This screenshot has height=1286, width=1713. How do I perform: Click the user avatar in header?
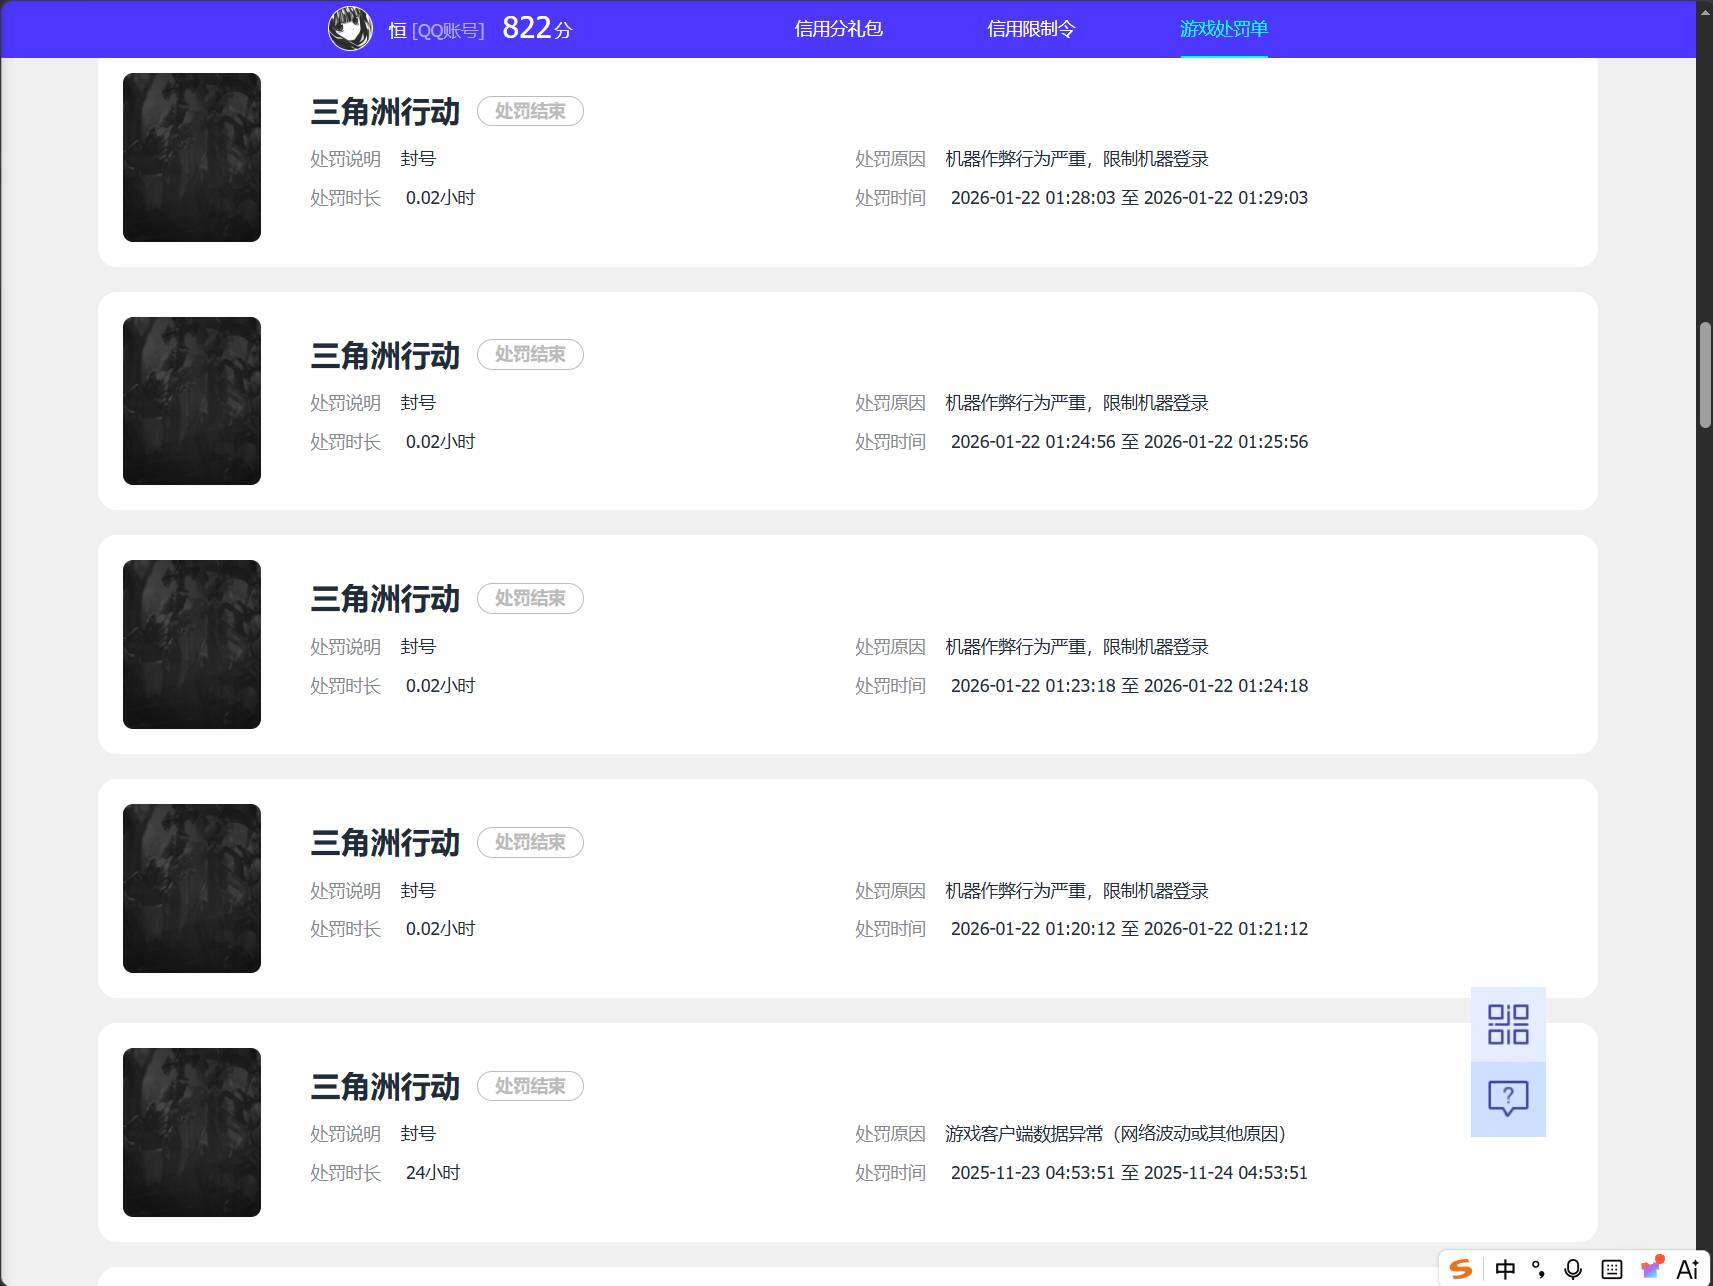351,28
